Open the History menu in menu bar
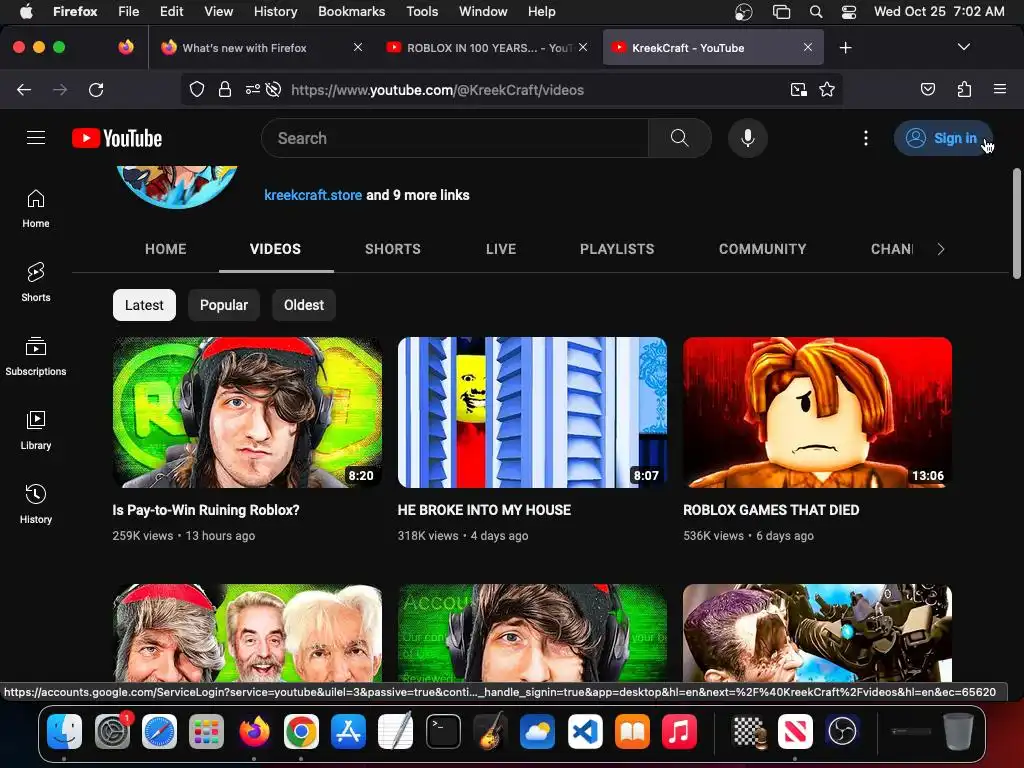The width and height of the screenshot is (1024, 768). click(276, 12)
